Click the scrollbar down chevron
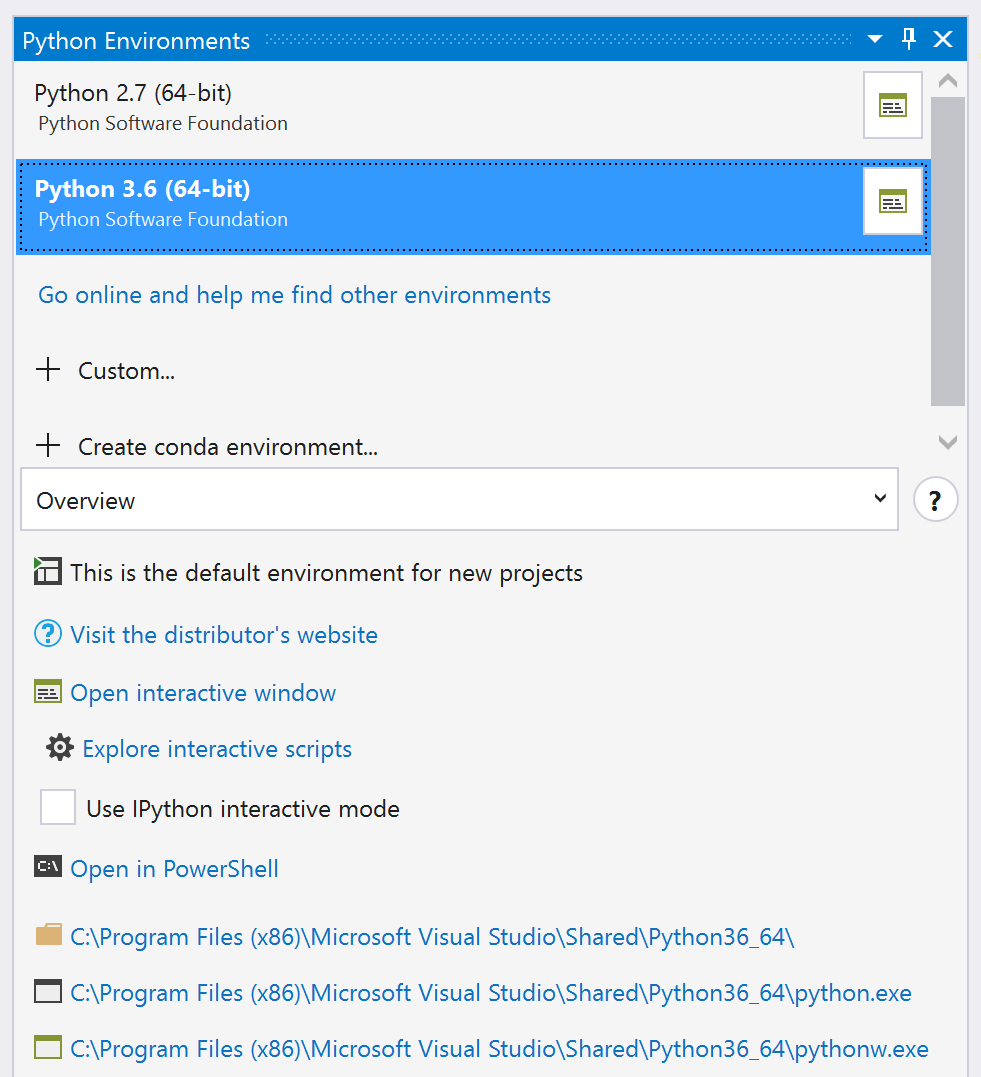Viewport: 981px width, 1077px height. 946,441
